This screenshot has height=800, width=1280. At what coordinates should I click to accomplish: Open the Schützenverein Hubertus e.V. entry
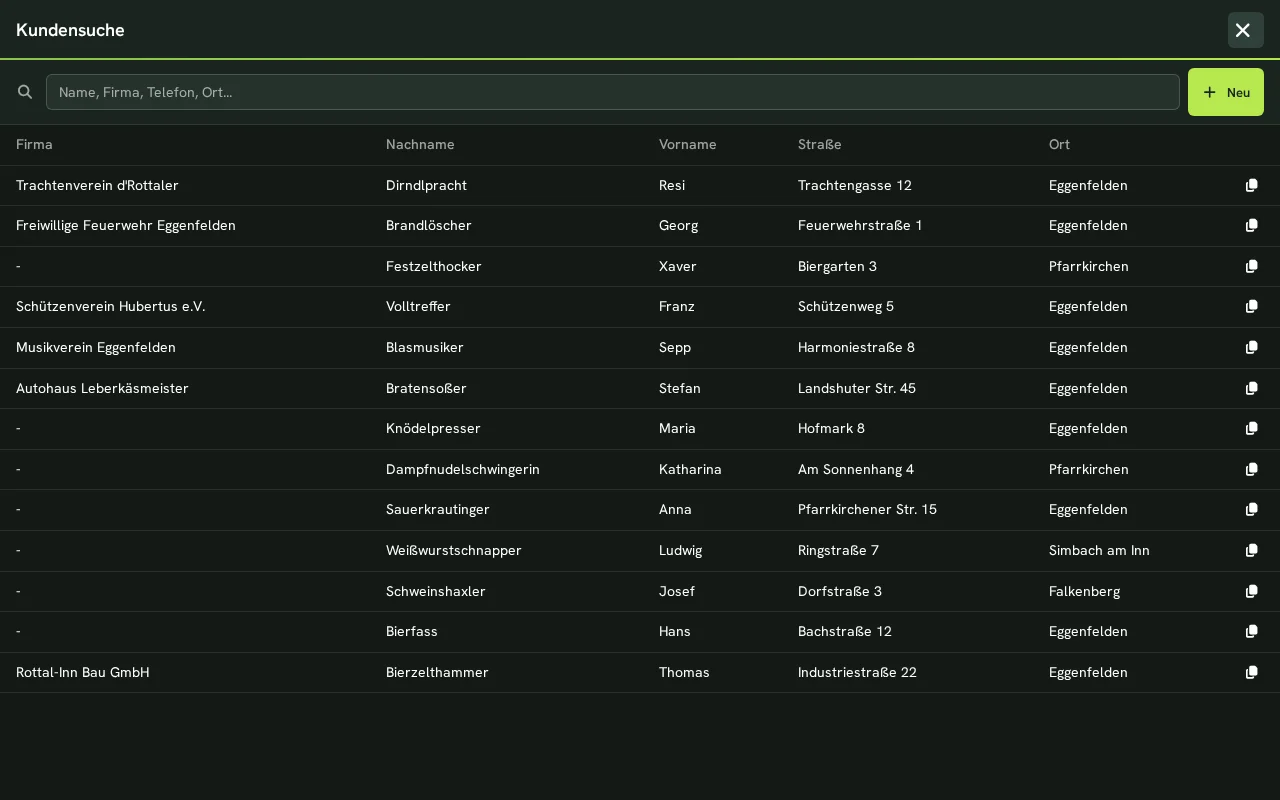[111, 306]
